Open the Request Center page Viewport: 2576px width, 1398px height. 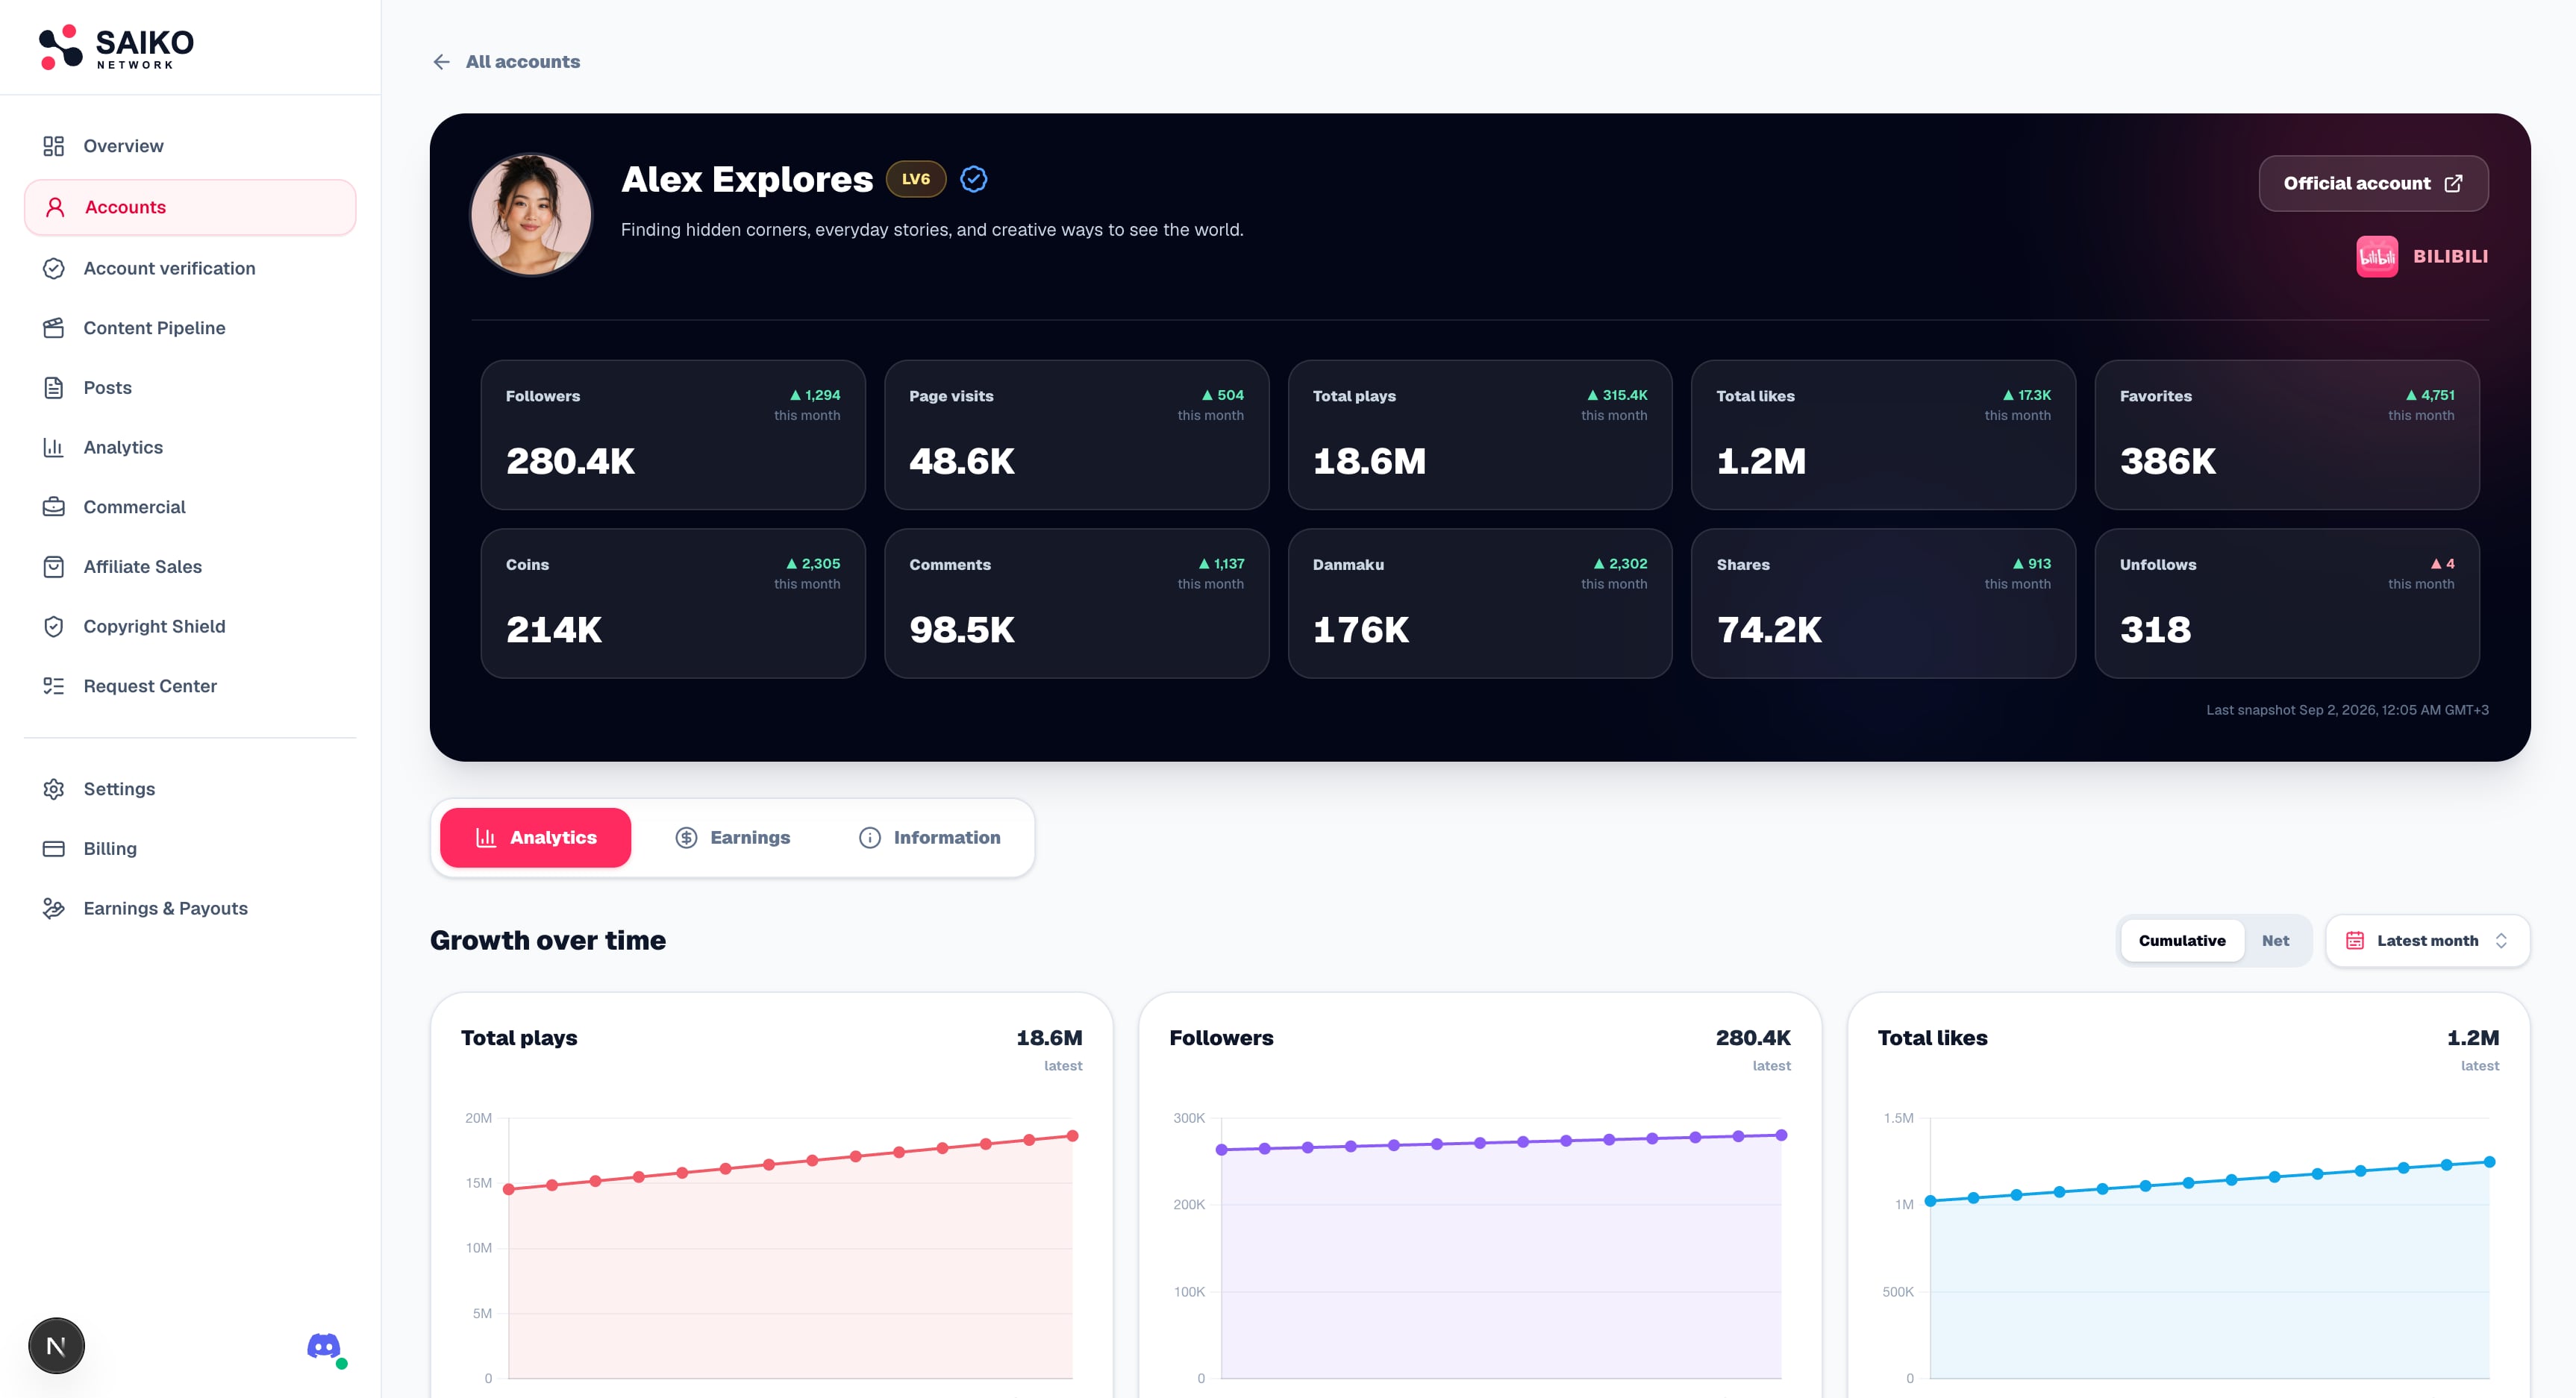(190, 686)
